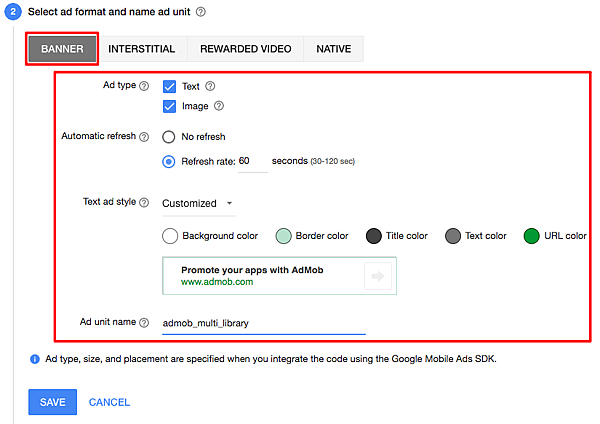Click help icon beside Text ad style
600x424 pixels.
pos(144,203)
